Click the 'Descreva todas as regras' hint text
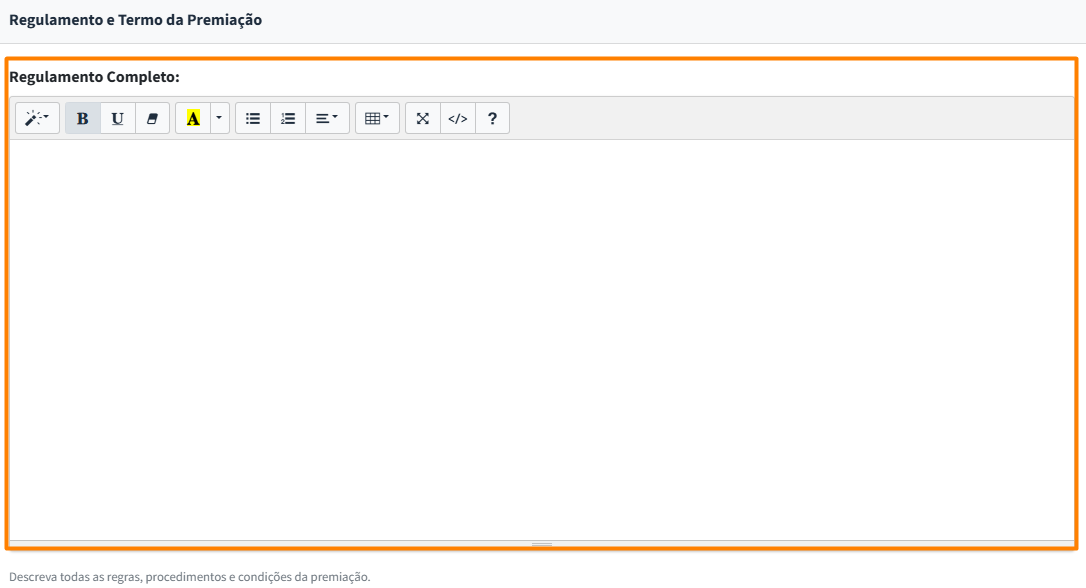 tap(189, 577)
